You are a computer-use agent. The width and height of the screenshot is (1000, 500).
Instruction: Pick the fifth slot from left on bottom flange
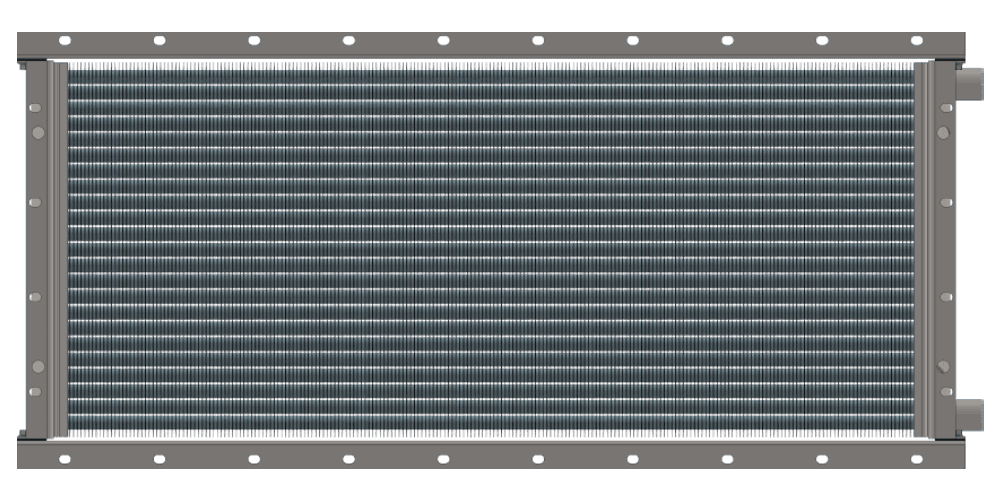point(443,459)
